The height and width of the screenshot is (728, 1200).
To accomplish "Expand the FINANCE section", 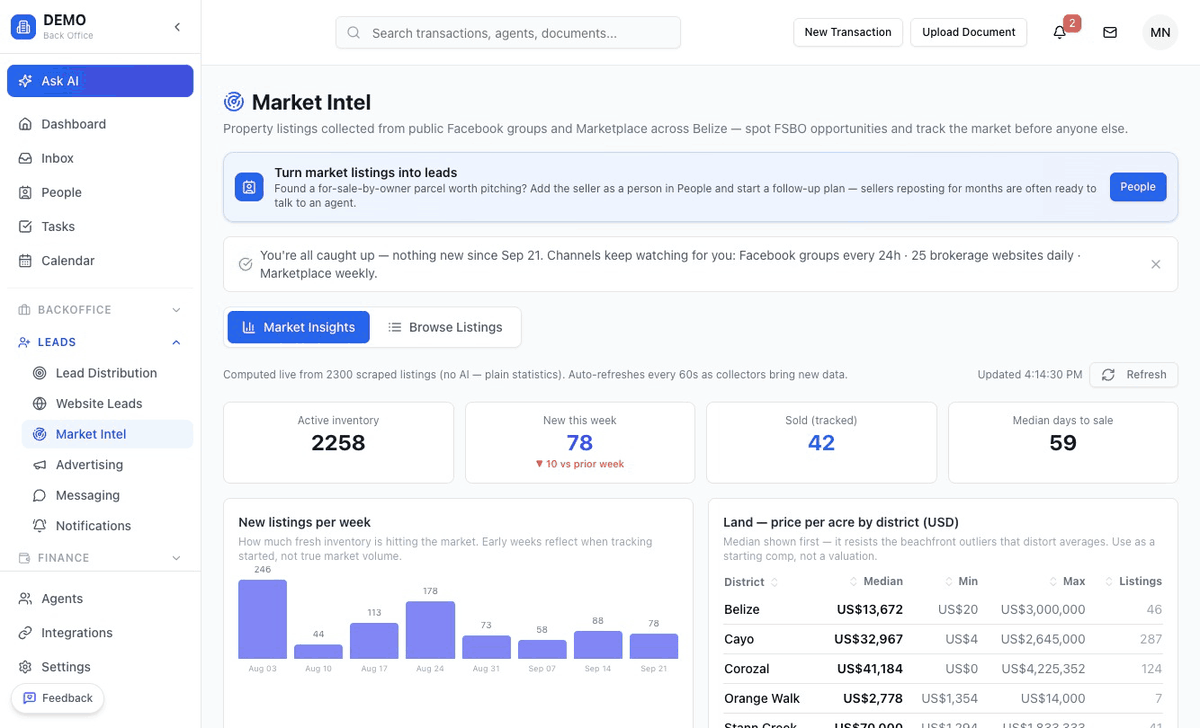I will tap(100, 558).
